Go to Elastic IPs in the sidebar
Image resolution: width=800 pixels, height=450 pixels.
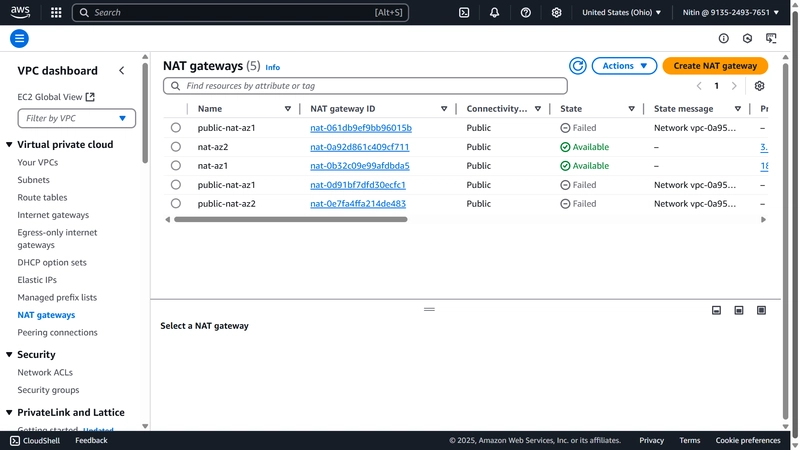tap(37, 280)
